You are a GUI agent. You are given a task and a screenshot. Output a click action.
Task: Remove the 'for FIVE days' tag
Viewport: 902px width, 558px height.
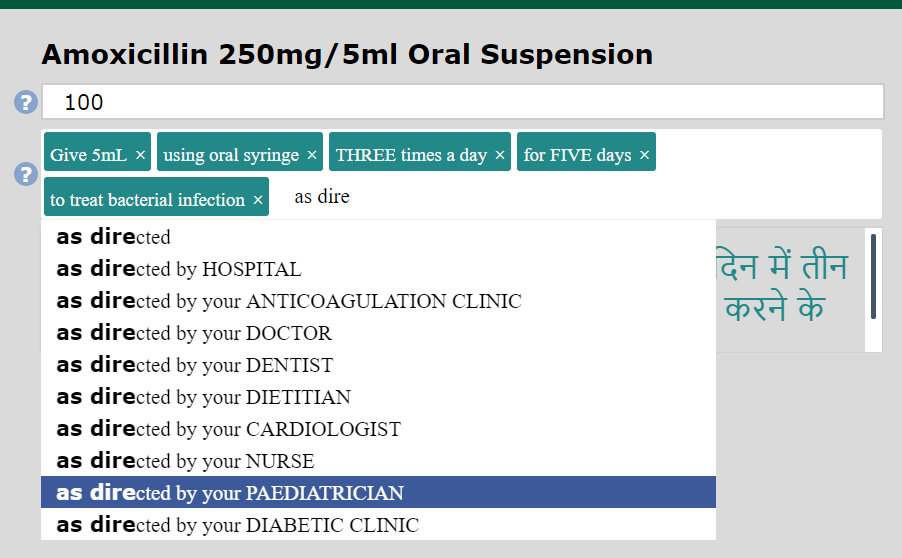point(644,155)
